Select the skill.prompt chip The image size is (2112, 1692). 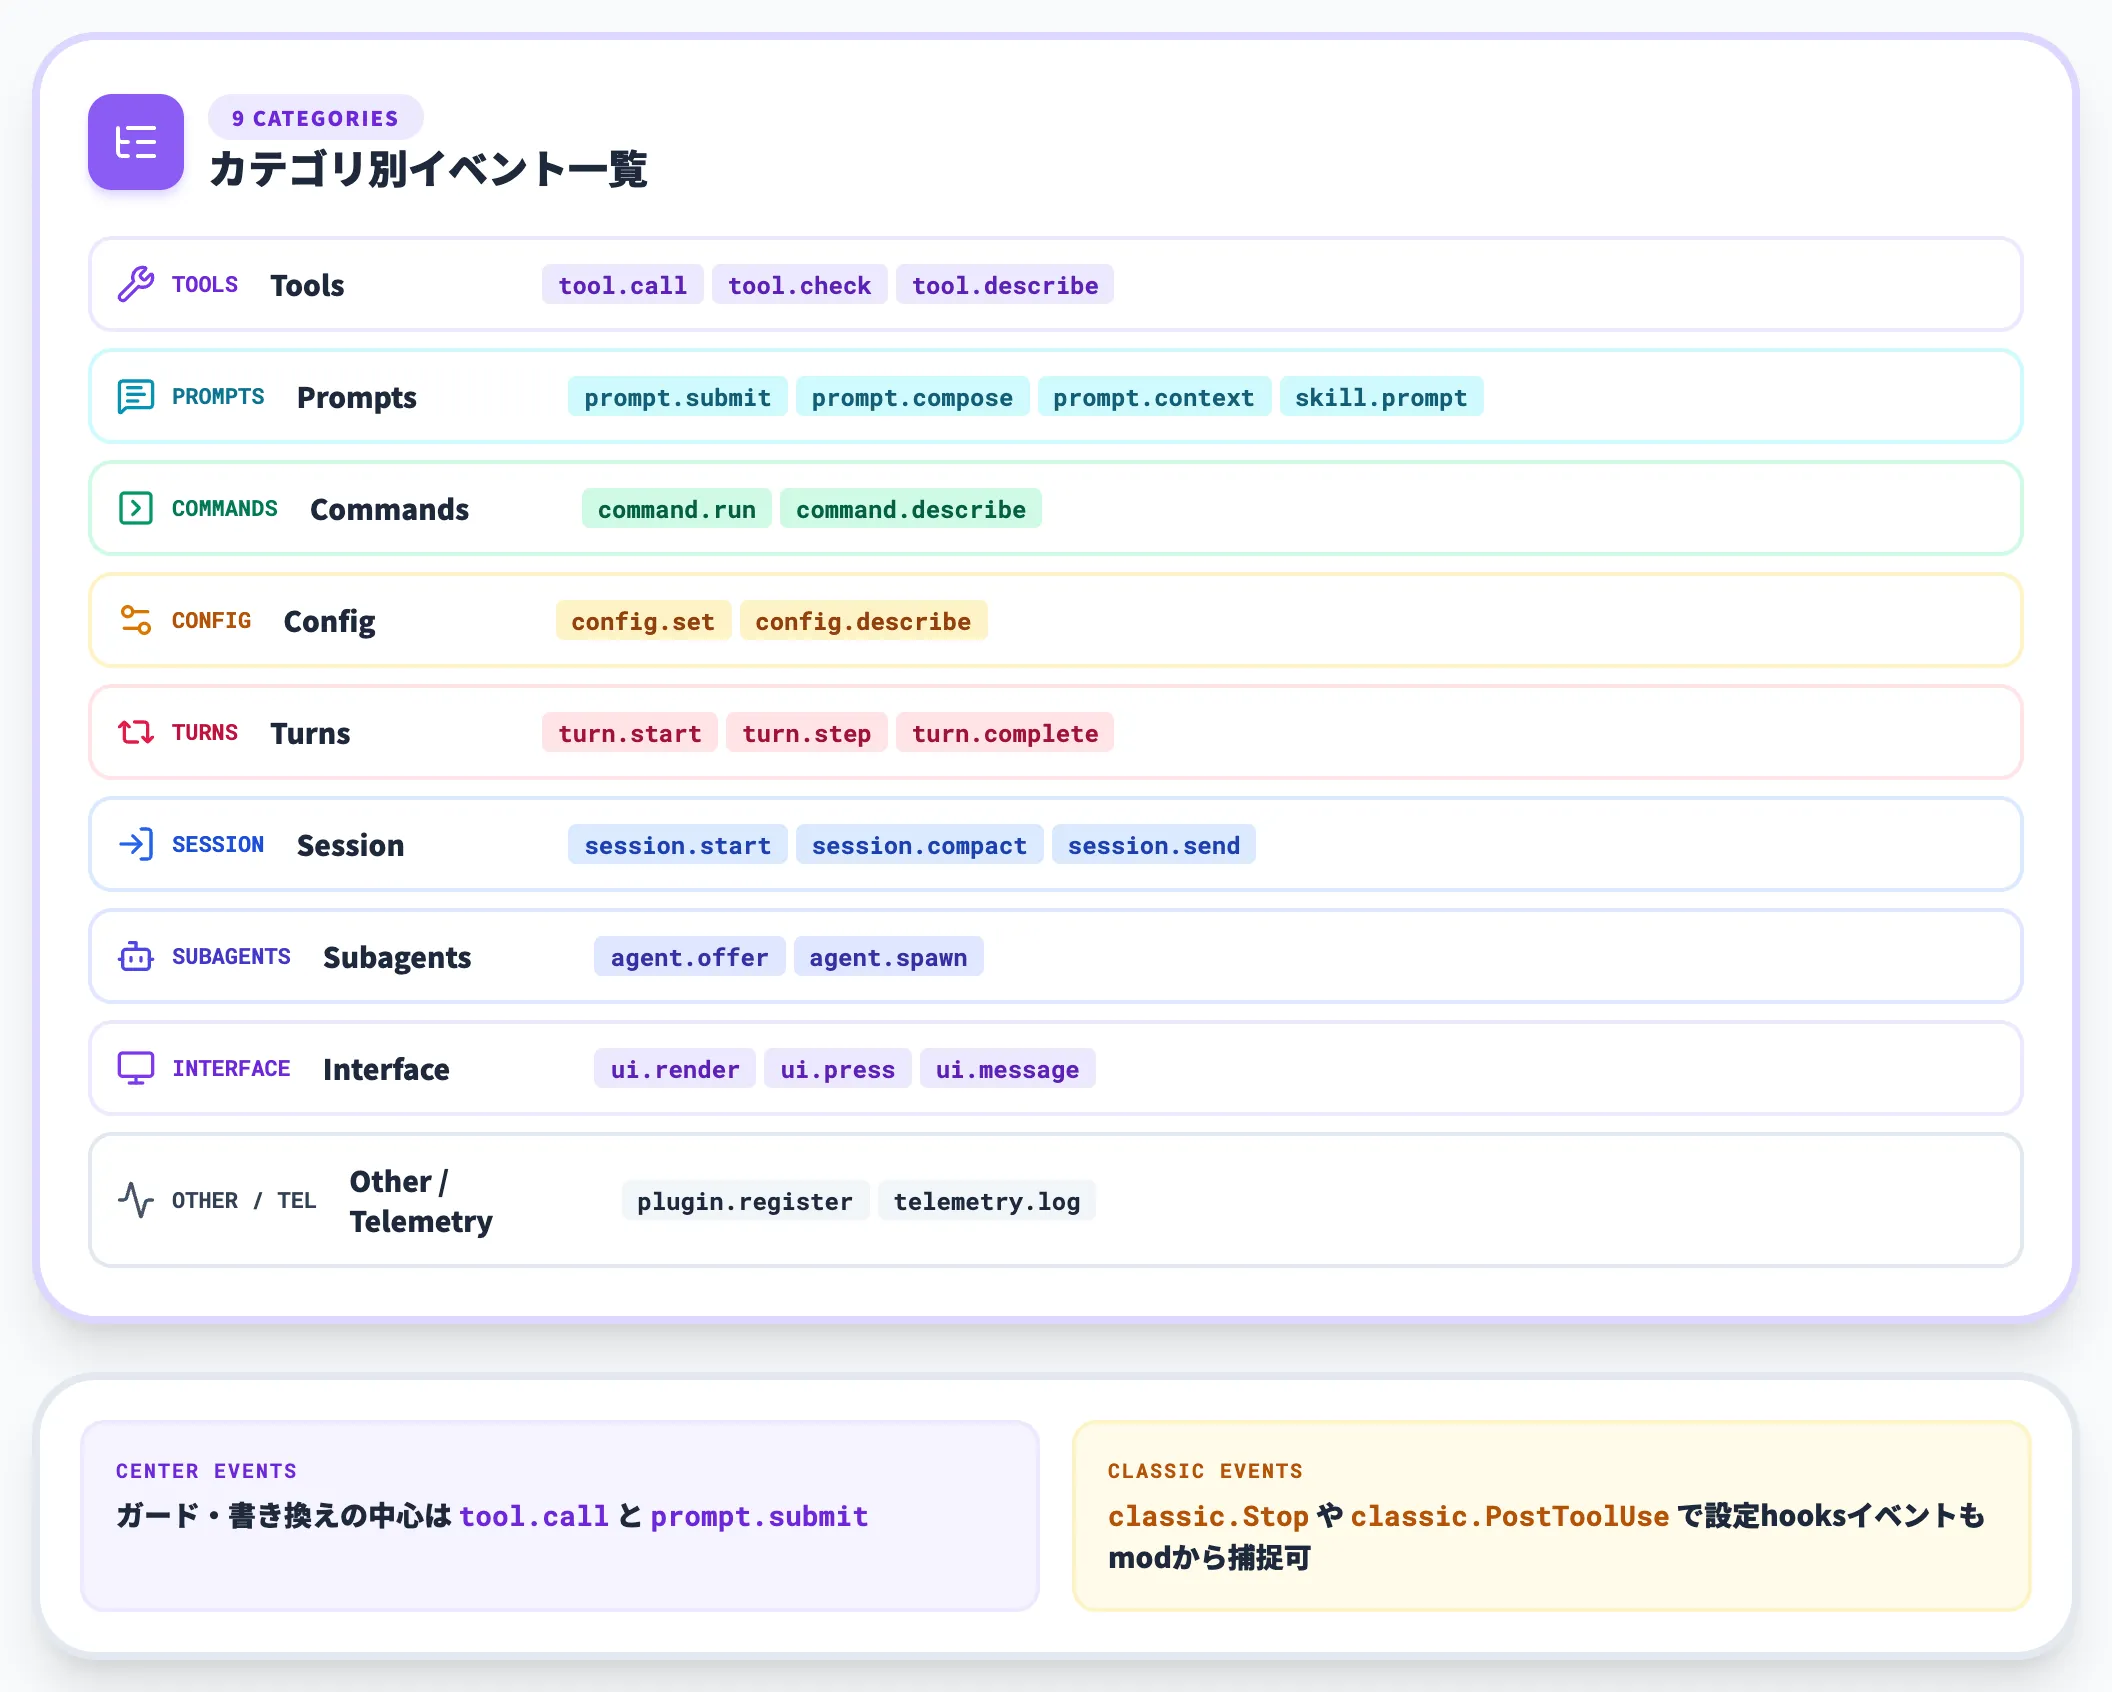coord(1381,397)
